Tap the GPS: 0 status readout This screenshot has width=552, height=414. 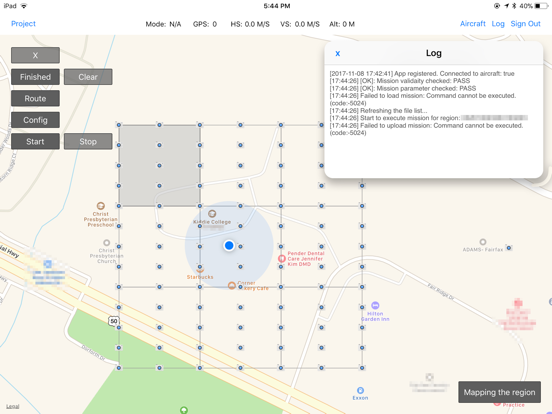(205, 24)
